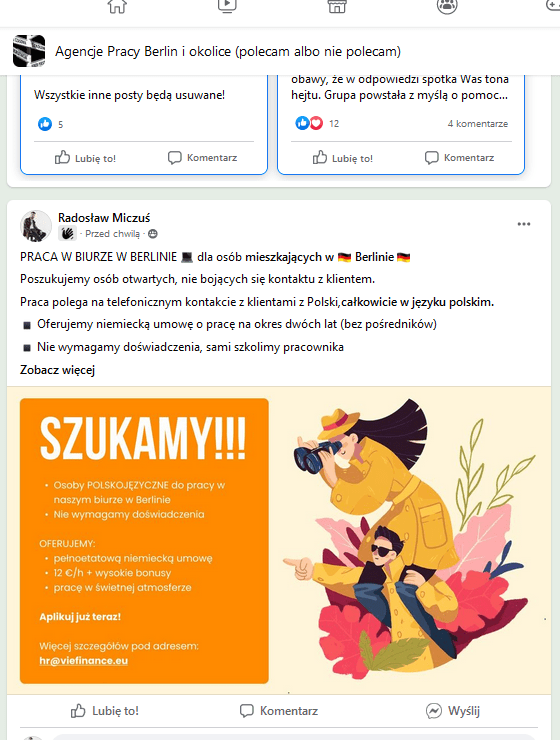The image size is (560, 740).
Task: Open the three-dots post options menu
Action: (524, 224)
